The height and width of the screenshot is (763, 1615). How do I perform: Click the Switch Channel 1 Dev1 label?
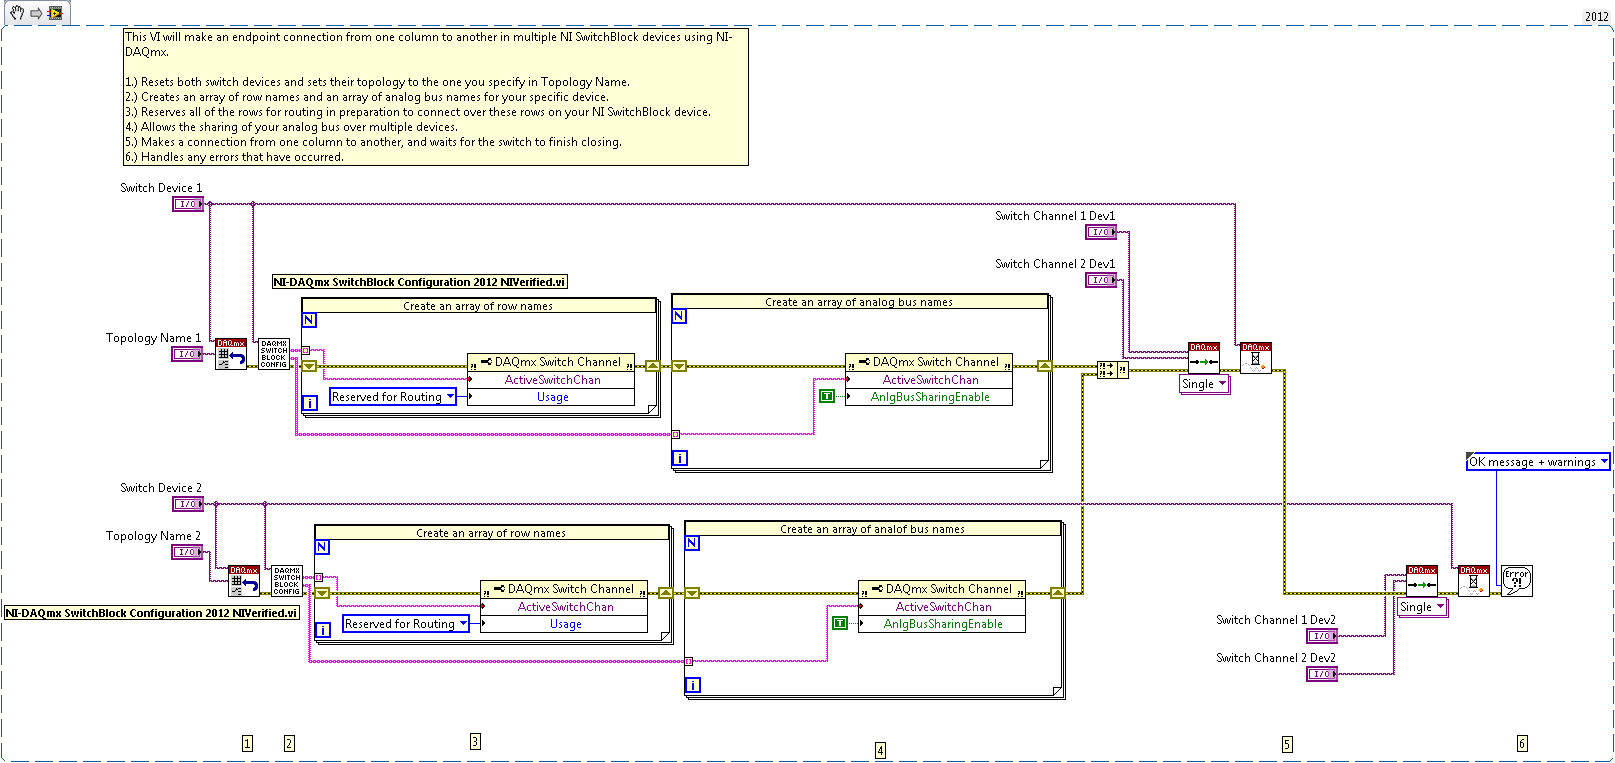click(x=1055, y=216)
